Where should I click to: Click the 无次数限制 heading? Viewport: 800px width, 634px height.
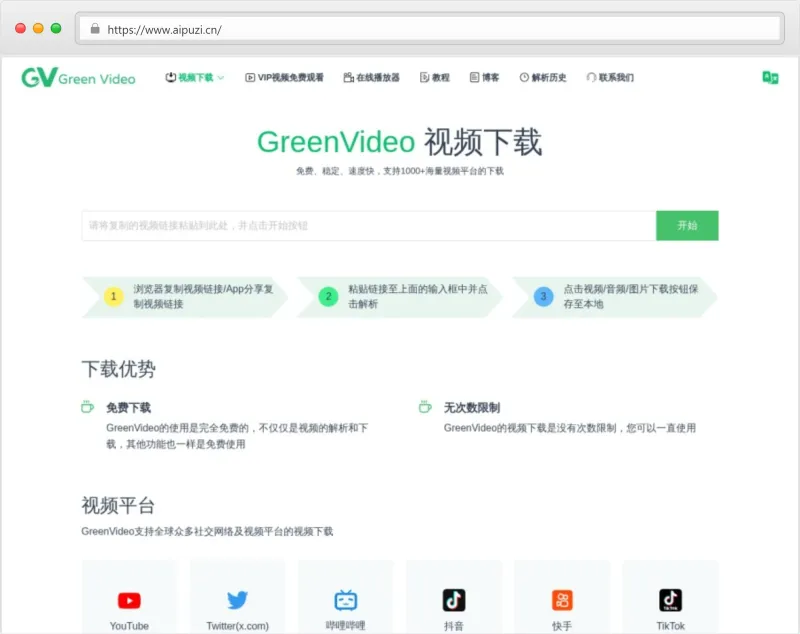click(x=472, y=408)
